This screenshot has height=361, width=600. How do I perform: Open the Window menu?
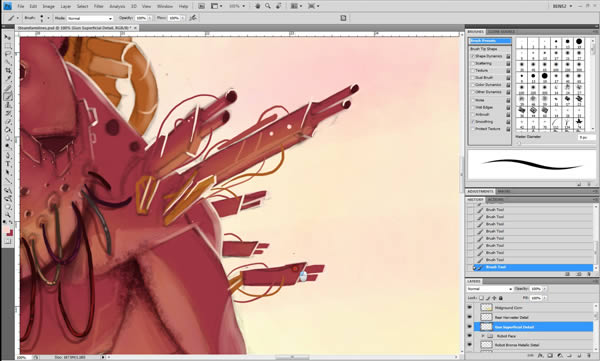click(x=165, y=7)
